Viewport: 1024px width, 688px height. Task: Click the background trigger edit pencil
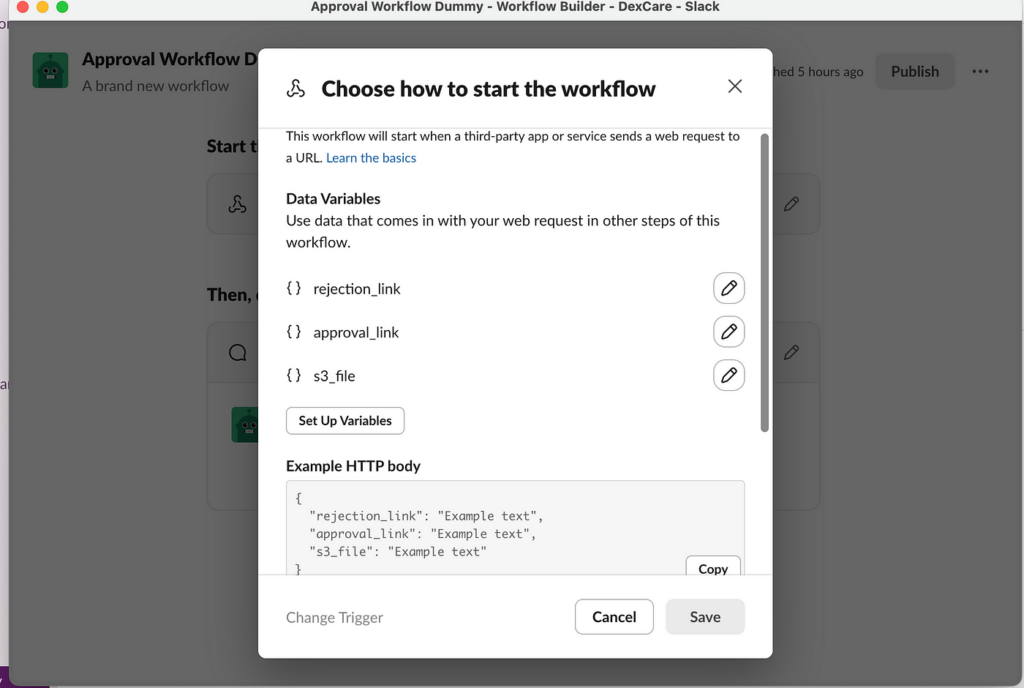tap(792, 204)
